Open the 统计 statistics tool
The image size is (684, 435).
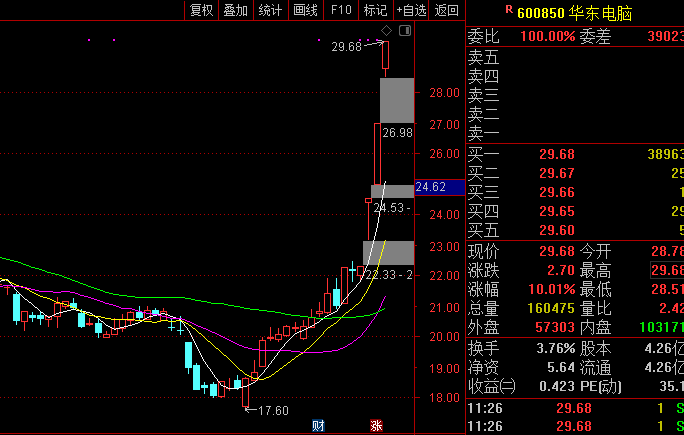(x=270, y=10)
